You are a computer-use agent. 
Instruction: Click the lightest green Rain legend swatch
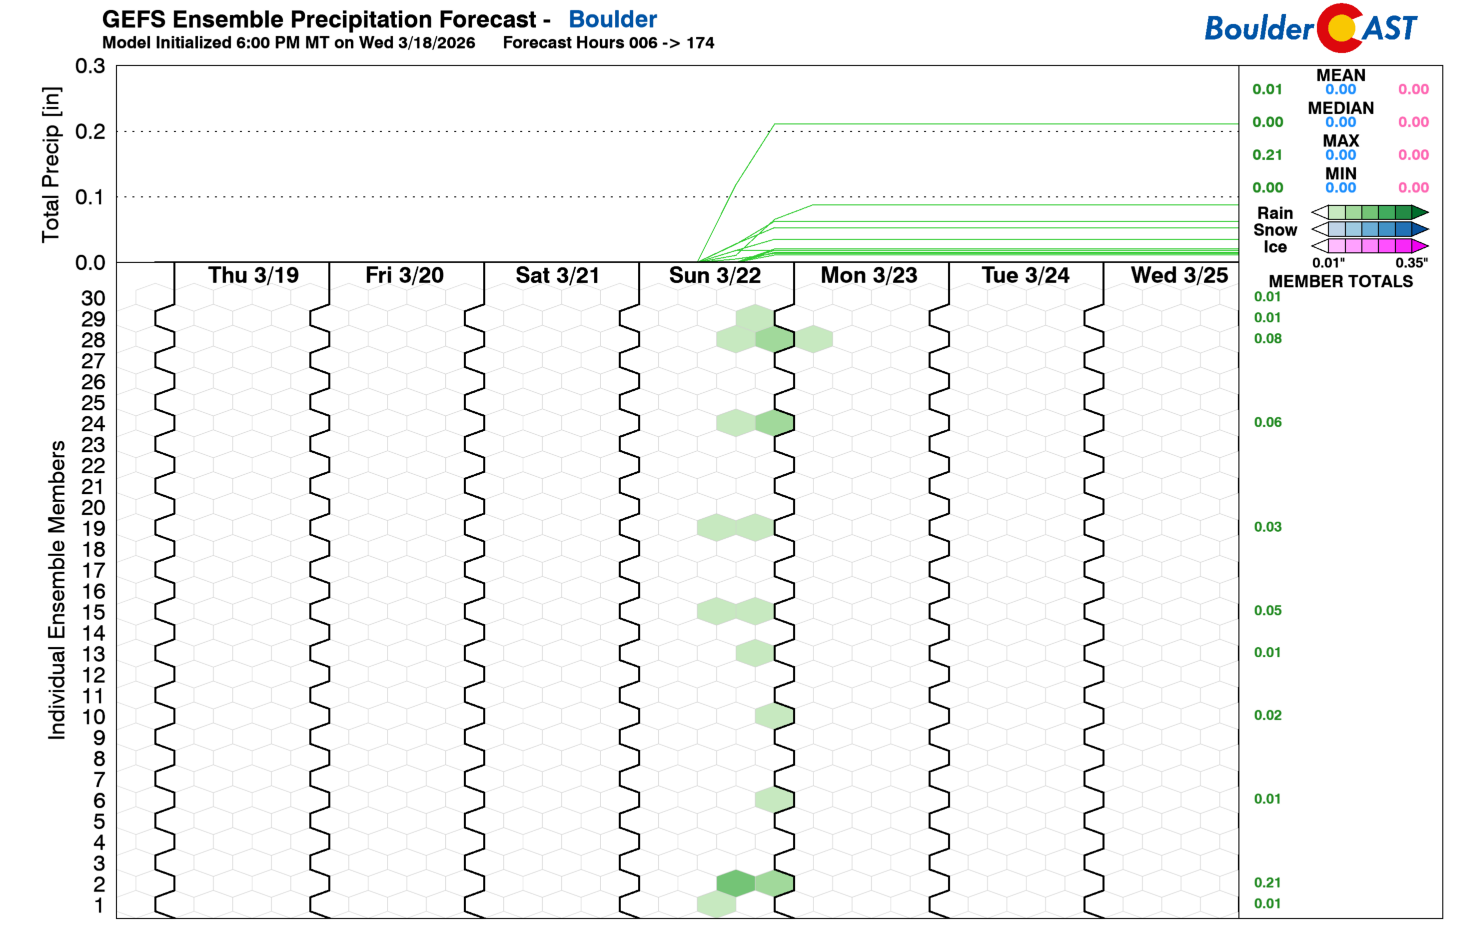coord(1337,212)
